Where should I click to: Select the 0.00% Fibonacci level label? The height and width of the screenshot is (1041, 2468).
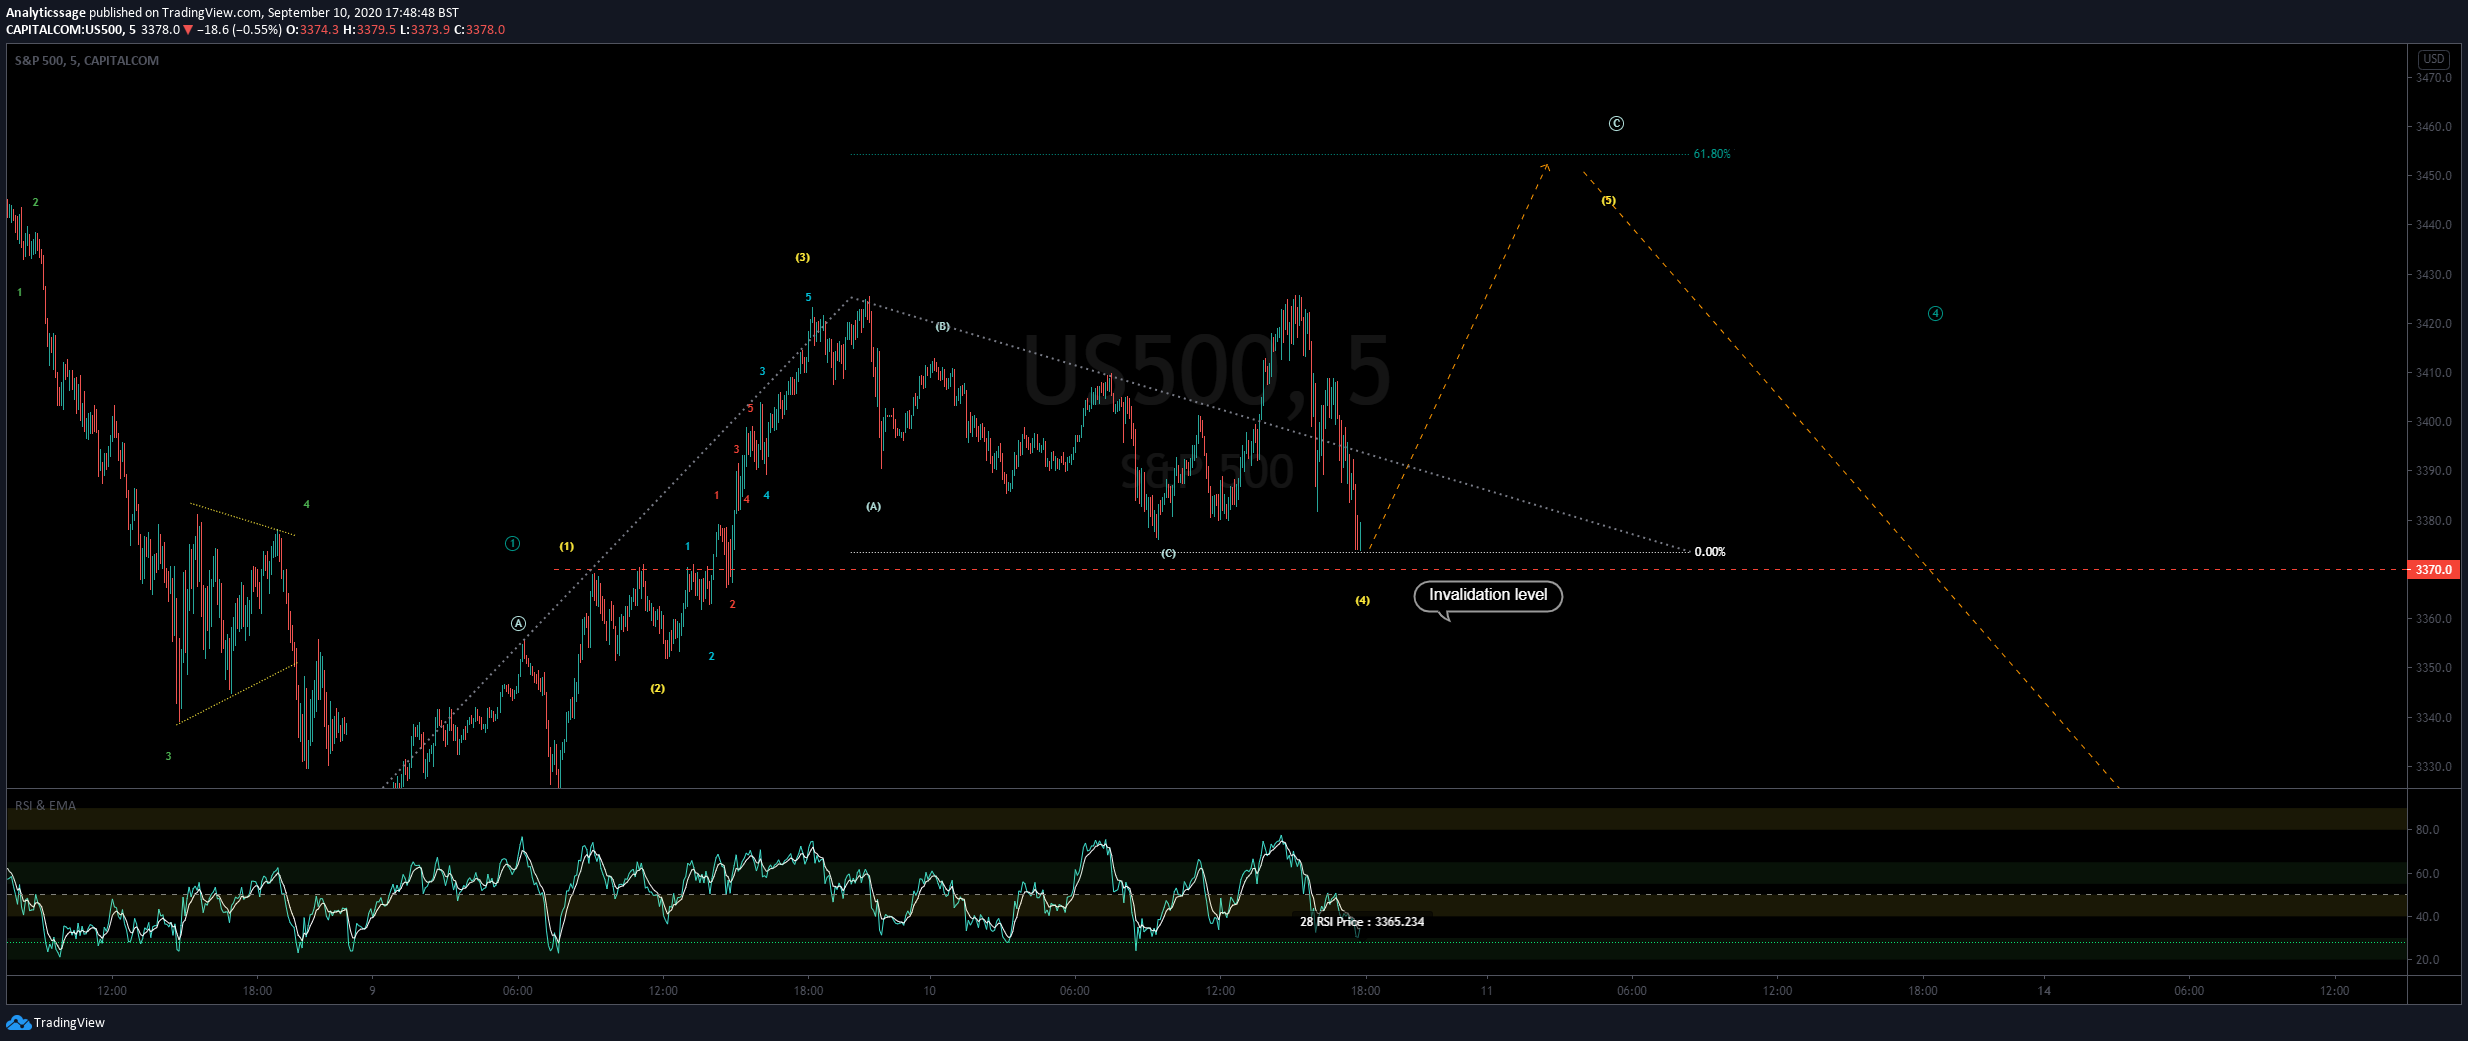pyautogui.click(x=1709, y=552)
